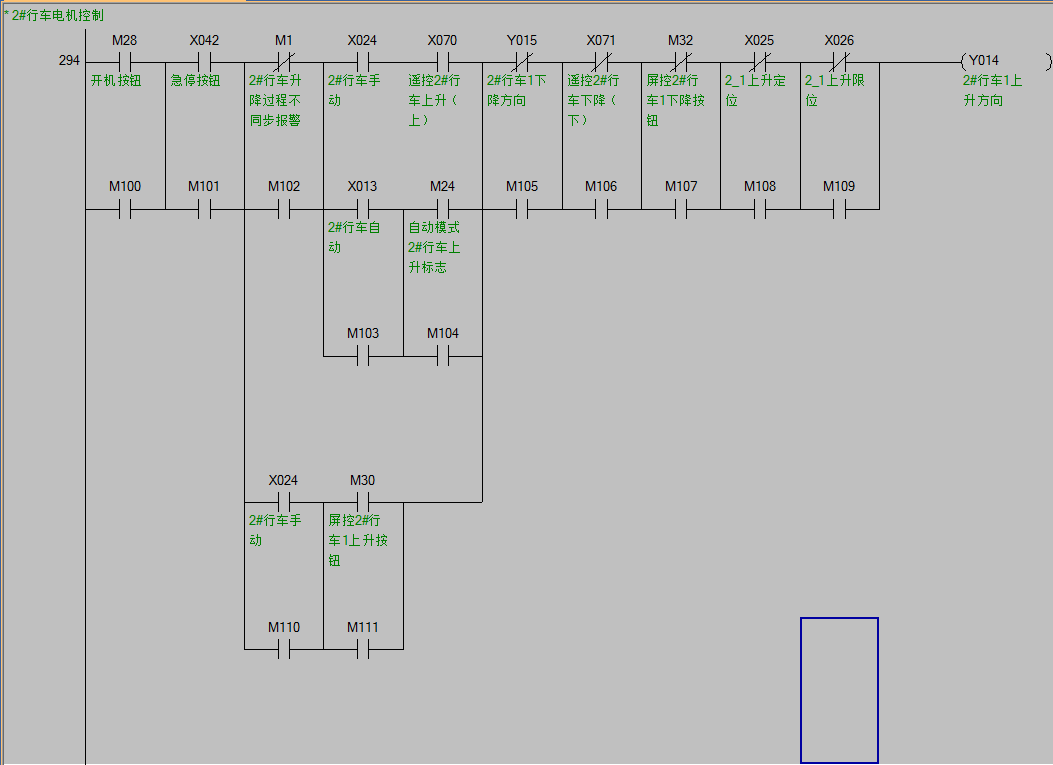1053x765 pixels.
Task: Click the blue cursor rectangle
Action: click(839, 690)
